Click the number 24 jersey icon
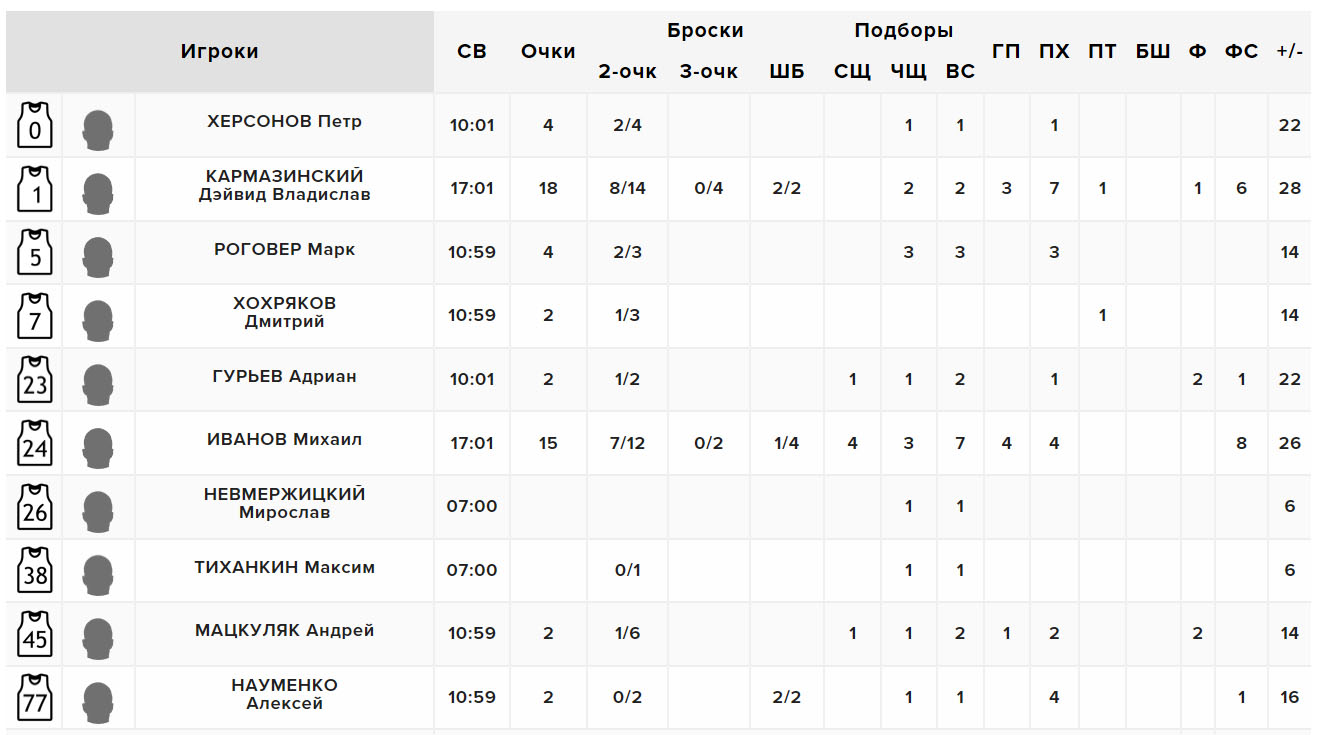1323x735 pixels. 35,443
